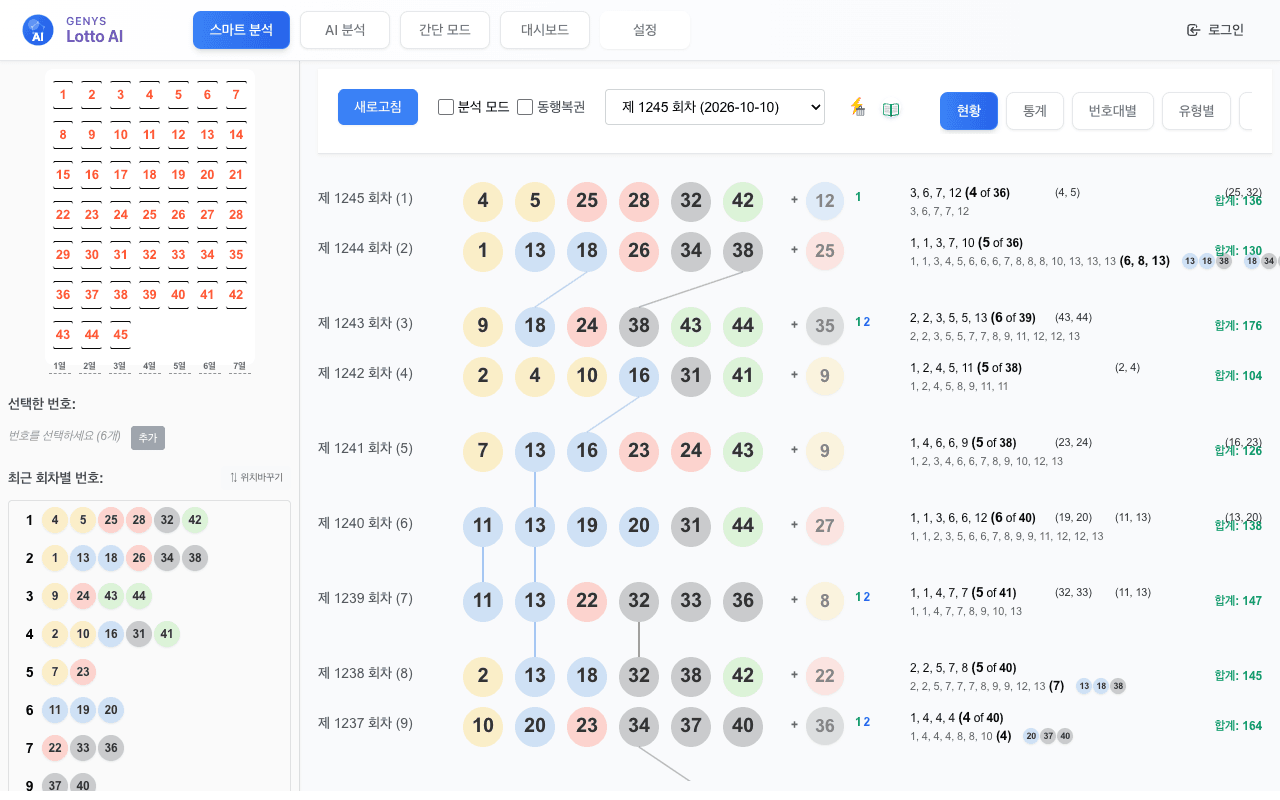Pick number 7 in the number grid
Image resolution: width=1280 pixels, height=800 pixels.
point(236,96)
